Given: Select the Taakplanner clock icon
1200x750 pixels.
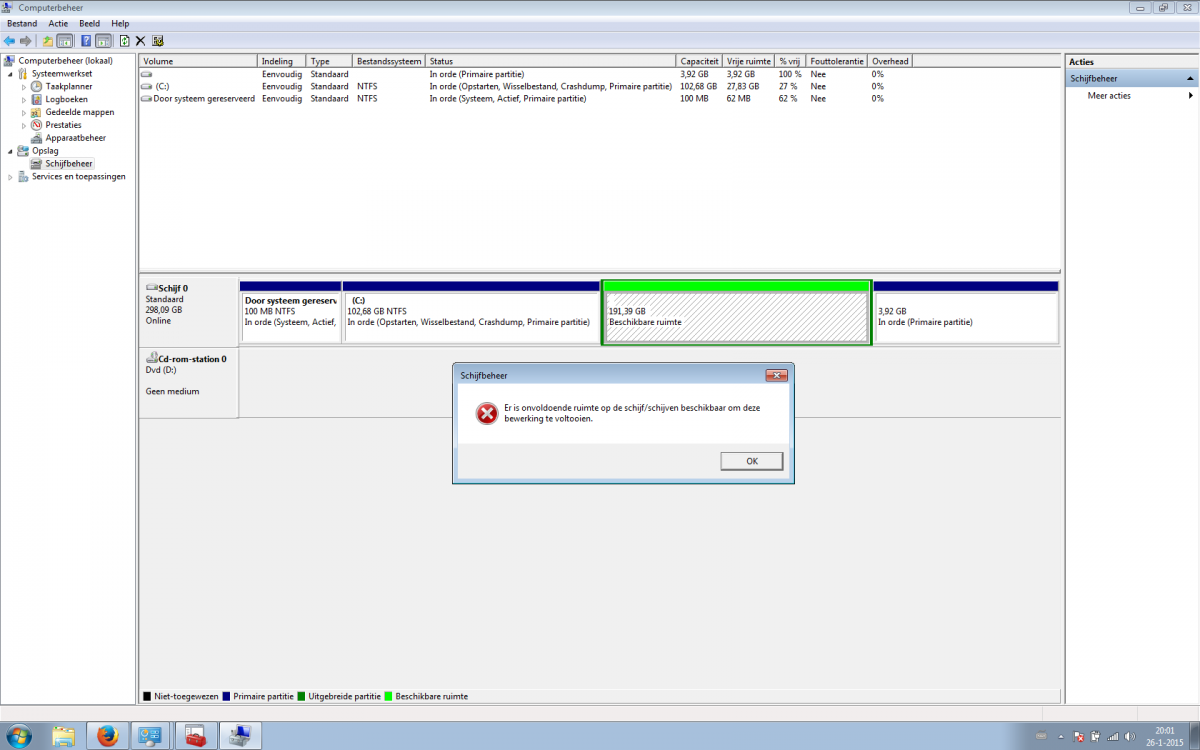Looking at the screenshot, I should point(37,87).
